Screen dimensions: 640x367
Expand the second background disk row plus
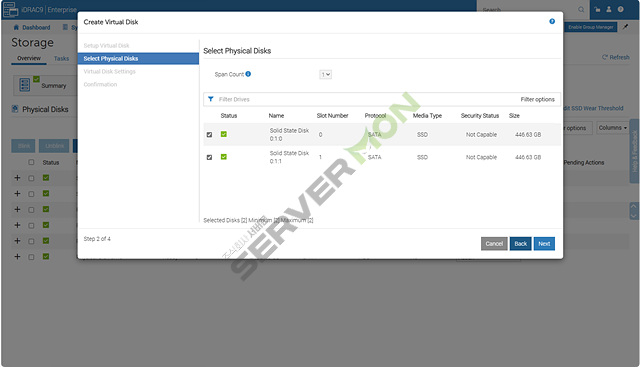pos(17,194)
